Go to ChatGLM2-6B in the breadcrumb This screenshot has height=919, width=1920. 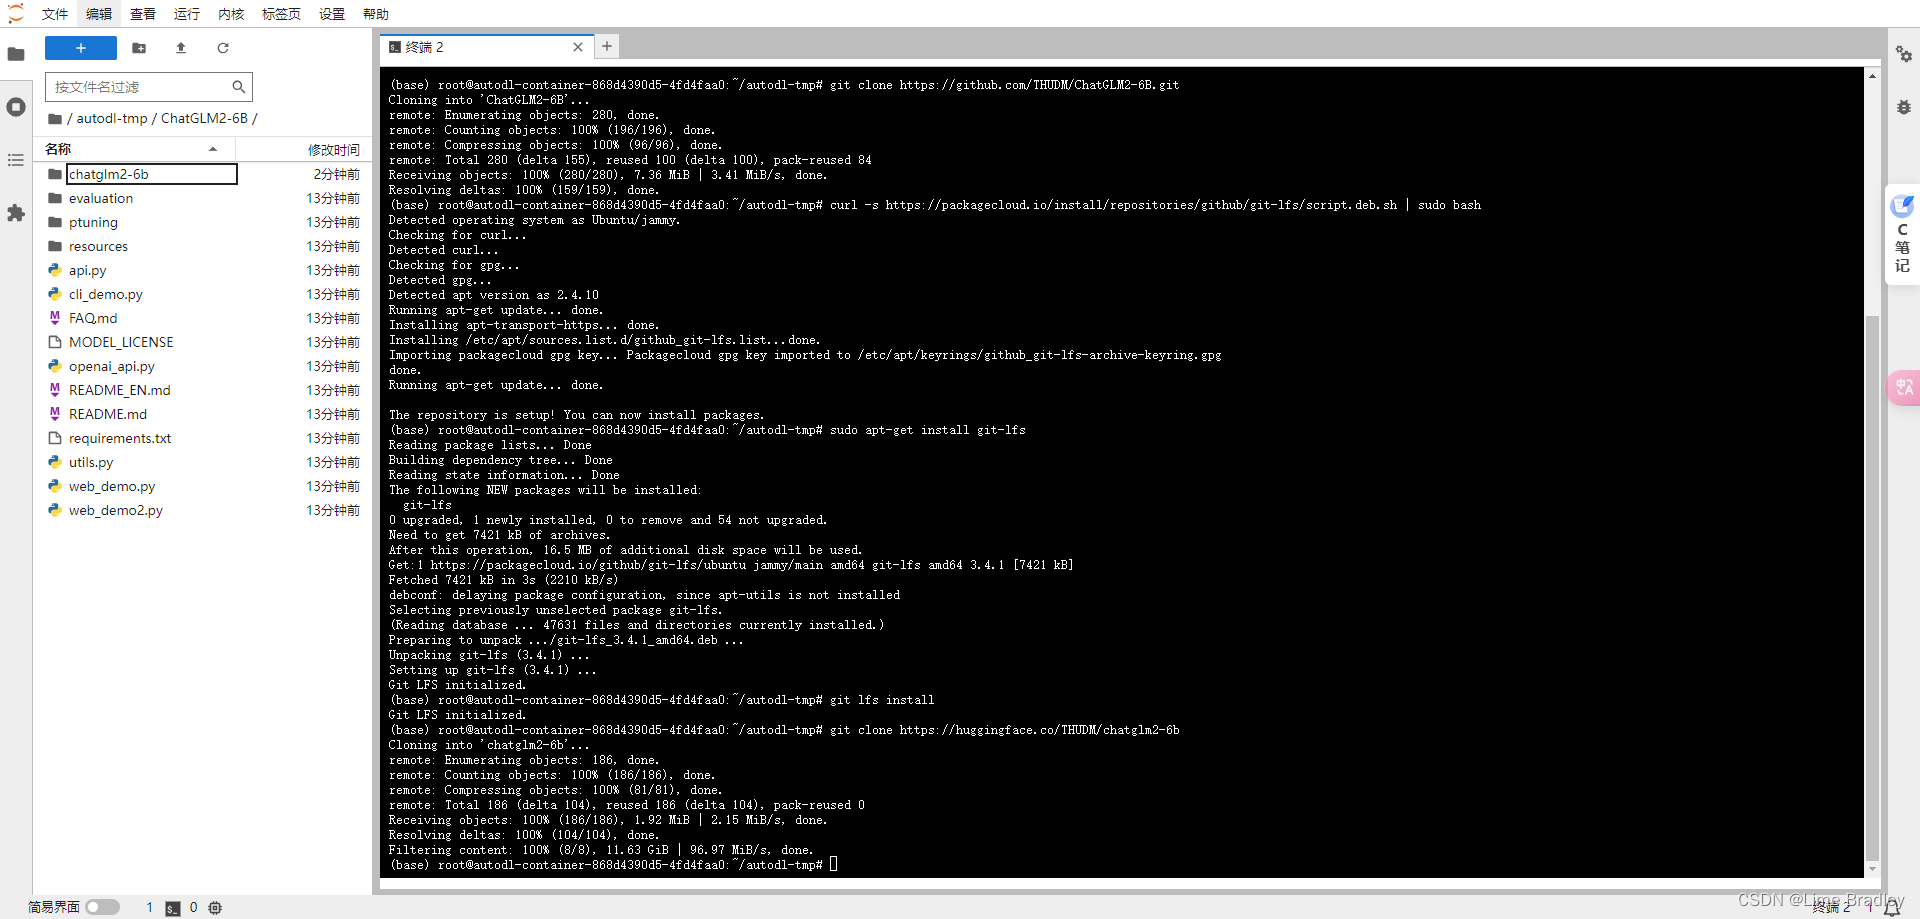[x=204, y=118]
